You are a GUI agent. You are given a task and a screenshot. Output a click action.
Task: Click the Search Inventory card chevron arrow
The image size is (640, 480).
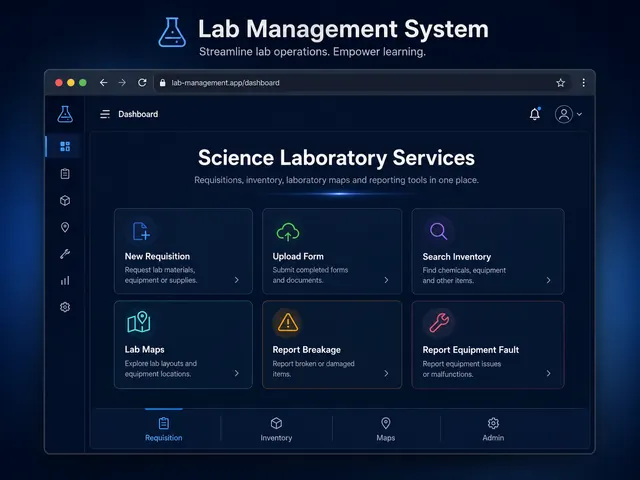549,280
